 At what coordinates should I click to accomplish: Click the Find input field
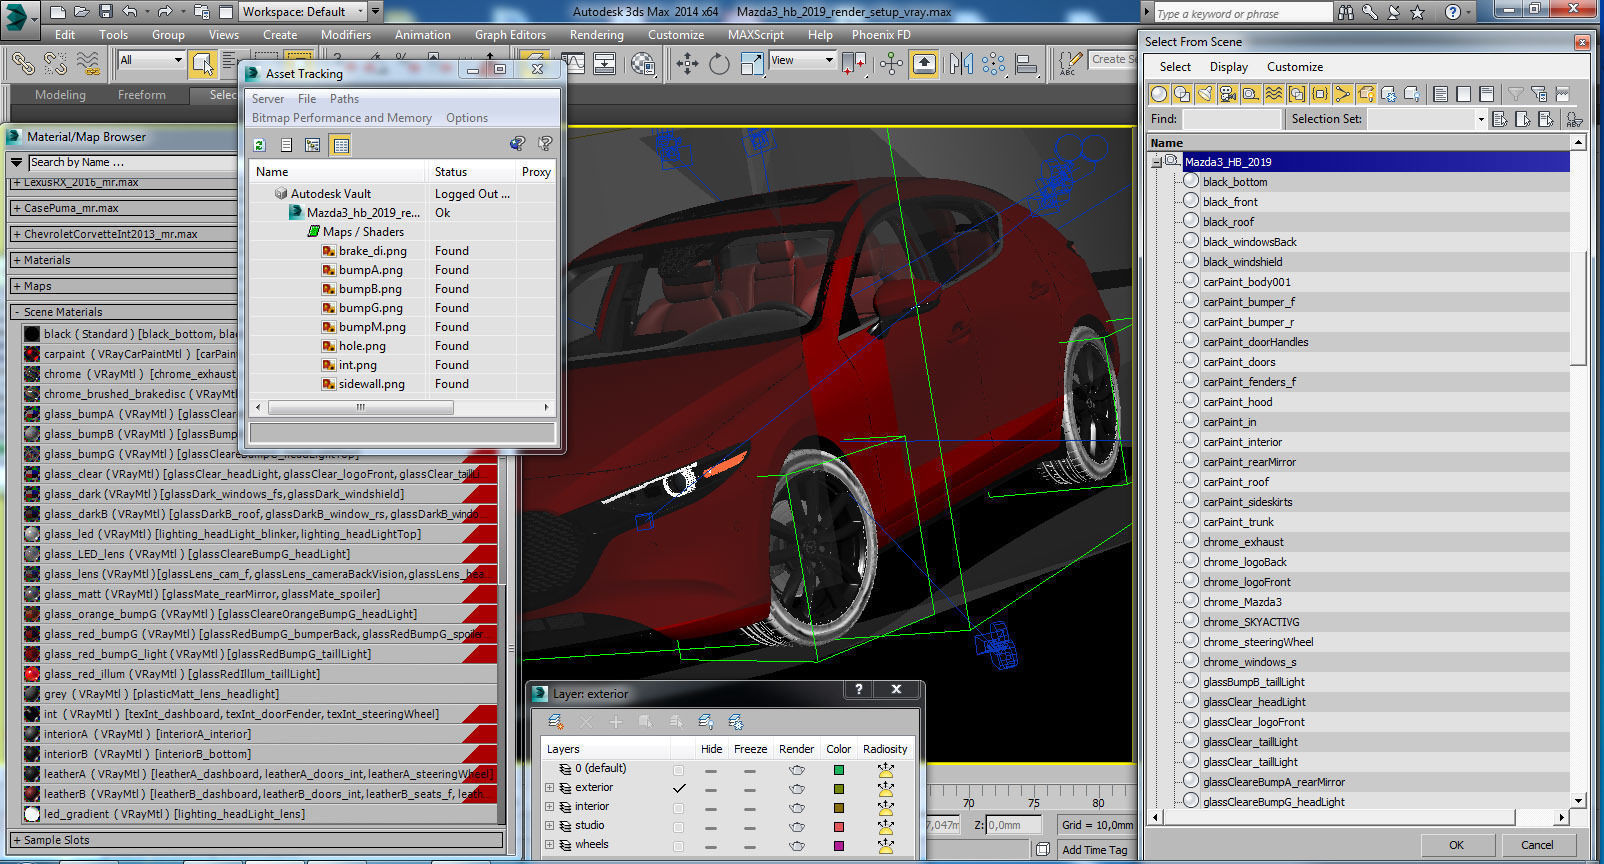(x=1231, y=119)
